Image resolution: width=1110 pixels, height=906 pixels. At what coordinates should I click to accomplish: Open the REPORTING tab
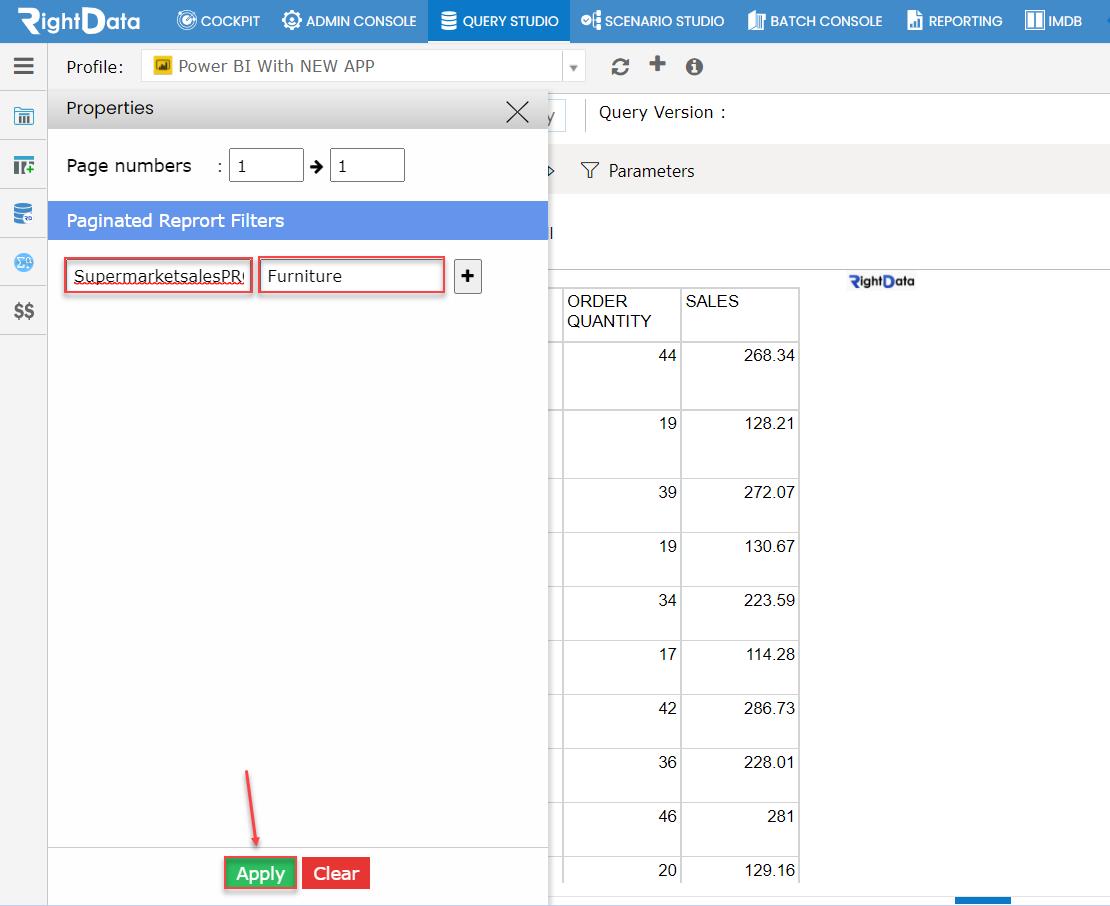tap(953, 20)
